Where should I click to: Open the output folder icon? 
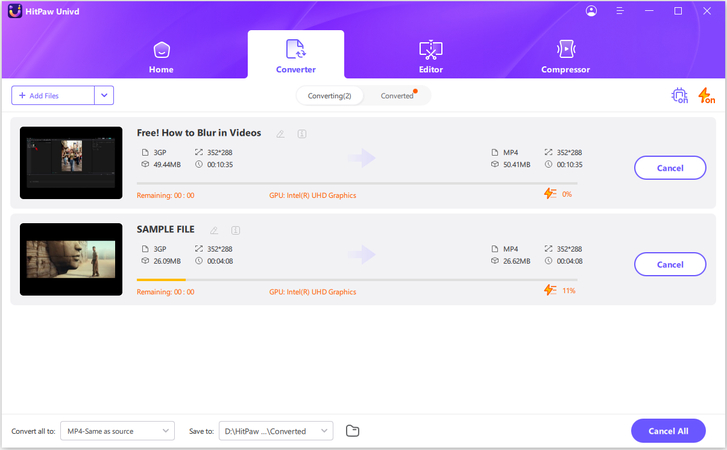[352, 431]
